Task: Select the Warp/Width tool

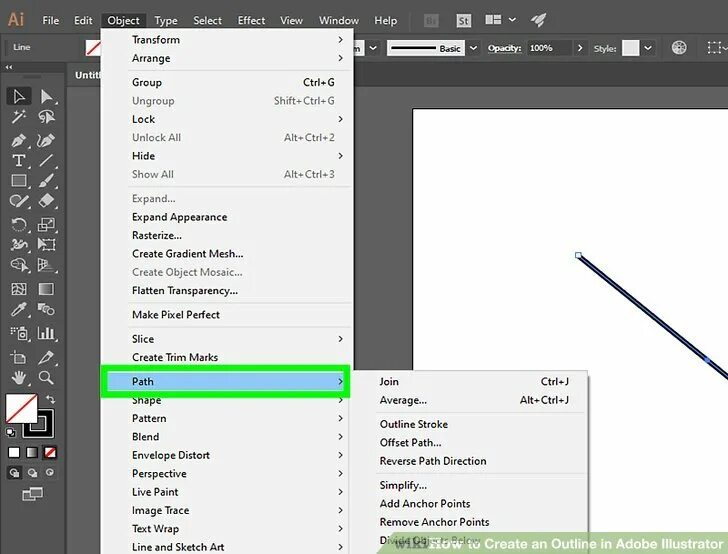Action: click(19, 244)
